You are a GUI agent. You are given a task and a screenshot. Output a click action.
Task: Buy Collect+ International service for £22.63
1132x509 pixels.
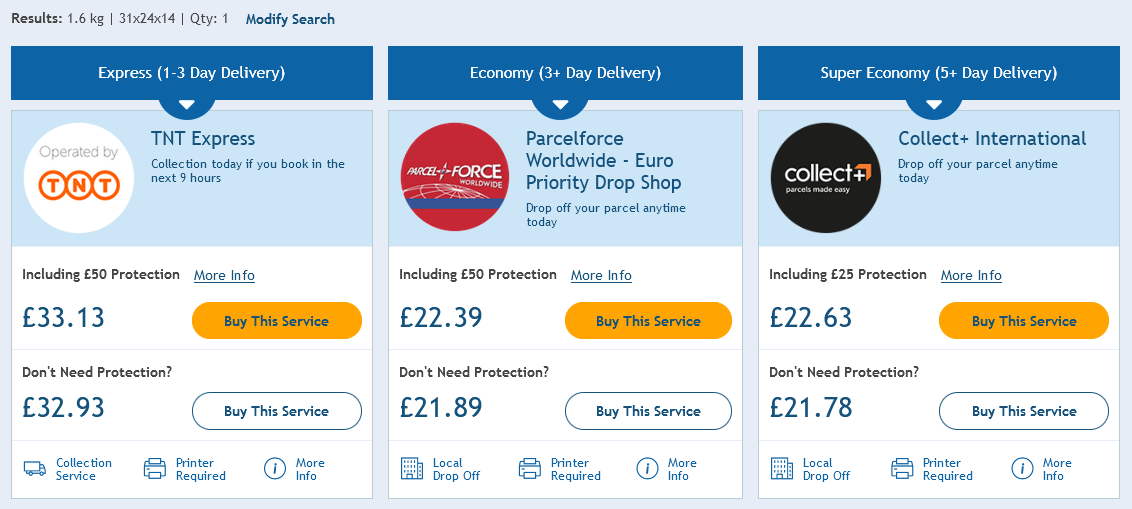click(1024, 321)
